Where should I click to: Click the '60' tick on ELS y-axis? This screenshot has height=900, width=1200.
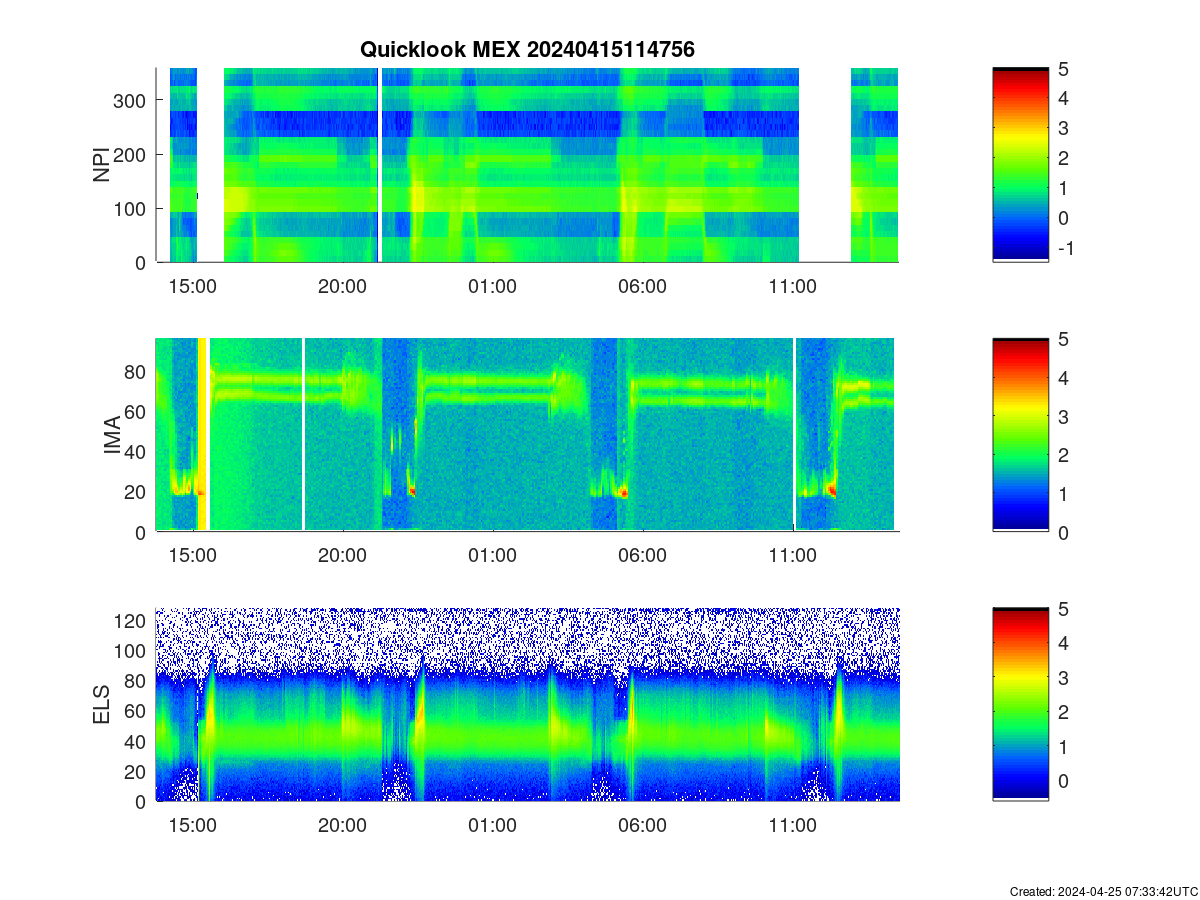tap(137, 711)
